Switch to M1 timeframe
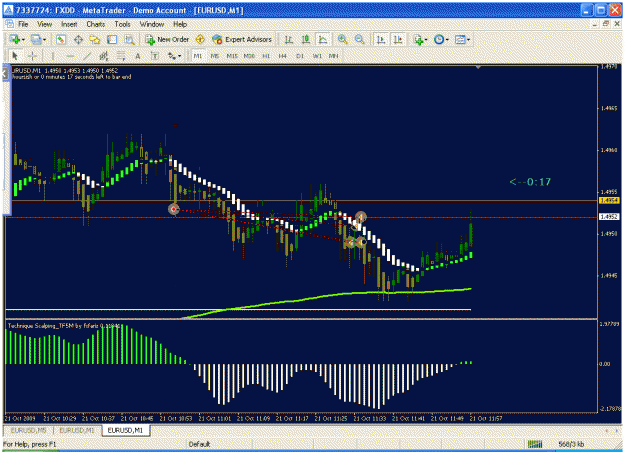This screenshot has width=625, height=452. click(x=198, y=56)
